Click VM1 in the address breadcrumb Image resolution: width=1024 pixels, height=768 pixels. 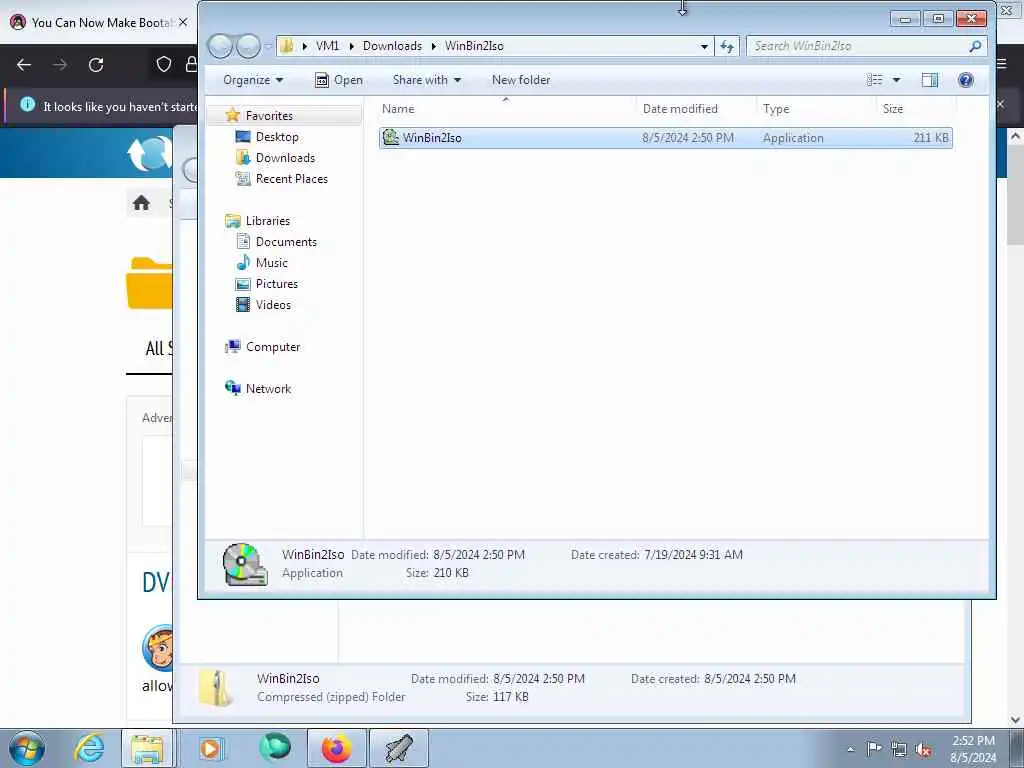(x=327, y=46)
